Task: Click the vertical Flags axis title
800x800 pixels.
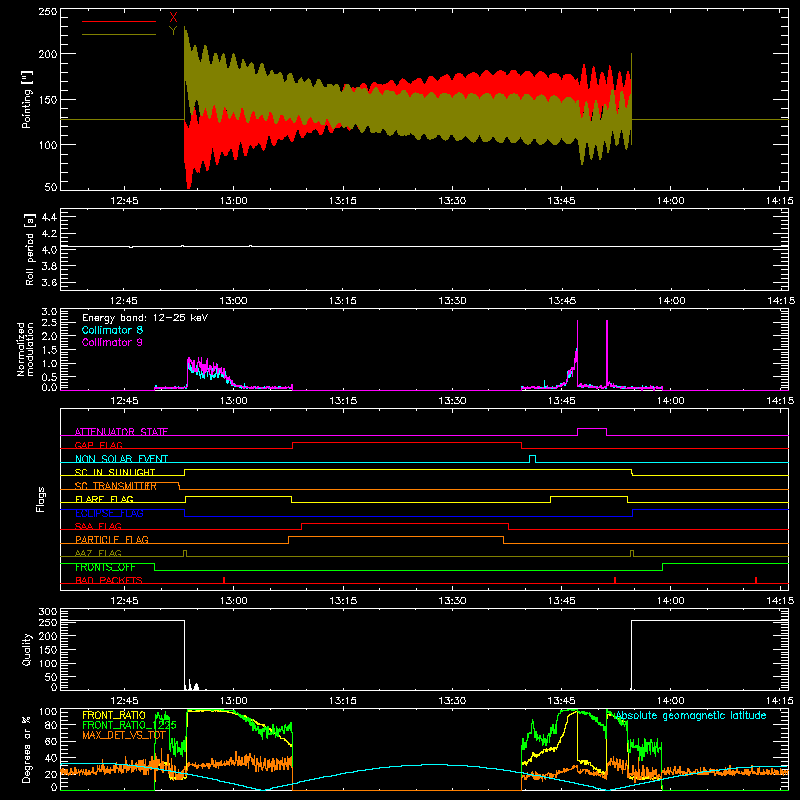Action: pos(40,499)
